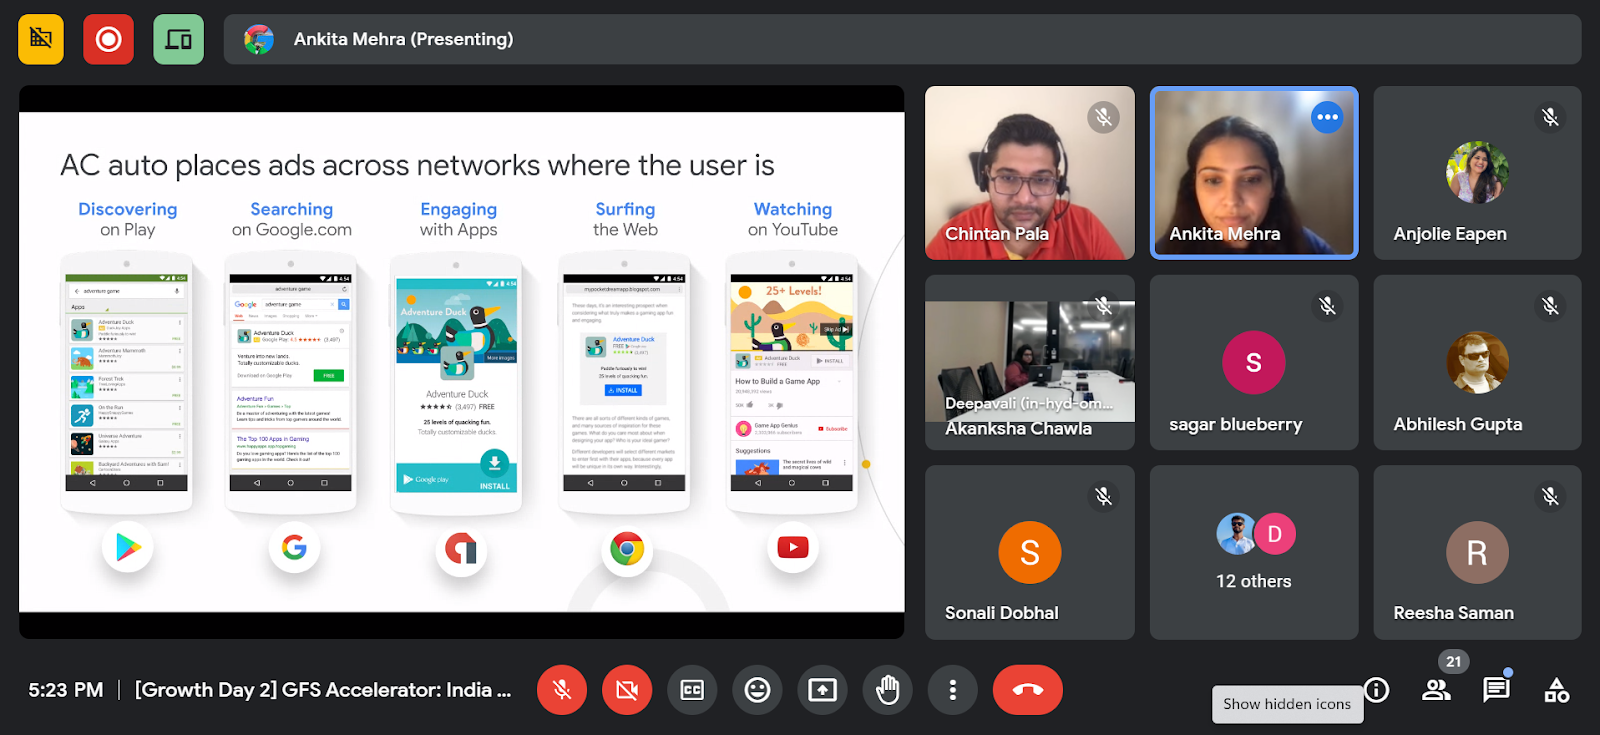Screen dimensions: 1600x735
Task: Click the Watching on YouTube heading
Action: (x=793, y=219)
